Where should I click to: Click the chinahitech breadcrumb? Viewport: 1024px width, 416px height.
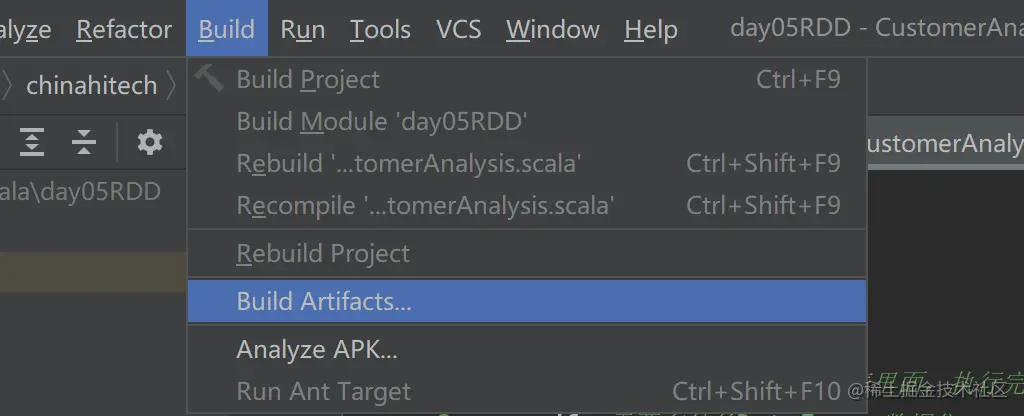(x=91, y=86)
